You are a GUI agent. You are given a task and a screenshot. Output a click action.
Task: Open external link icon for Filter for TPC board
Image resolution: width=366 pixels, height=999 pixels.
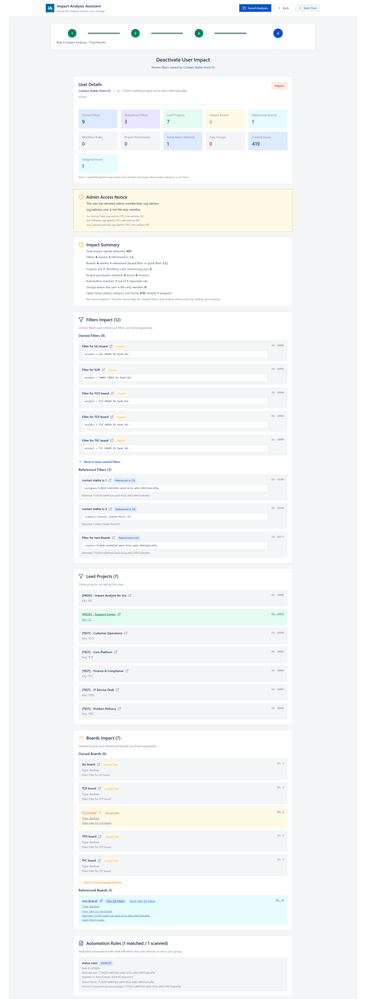tap(112, 440)
